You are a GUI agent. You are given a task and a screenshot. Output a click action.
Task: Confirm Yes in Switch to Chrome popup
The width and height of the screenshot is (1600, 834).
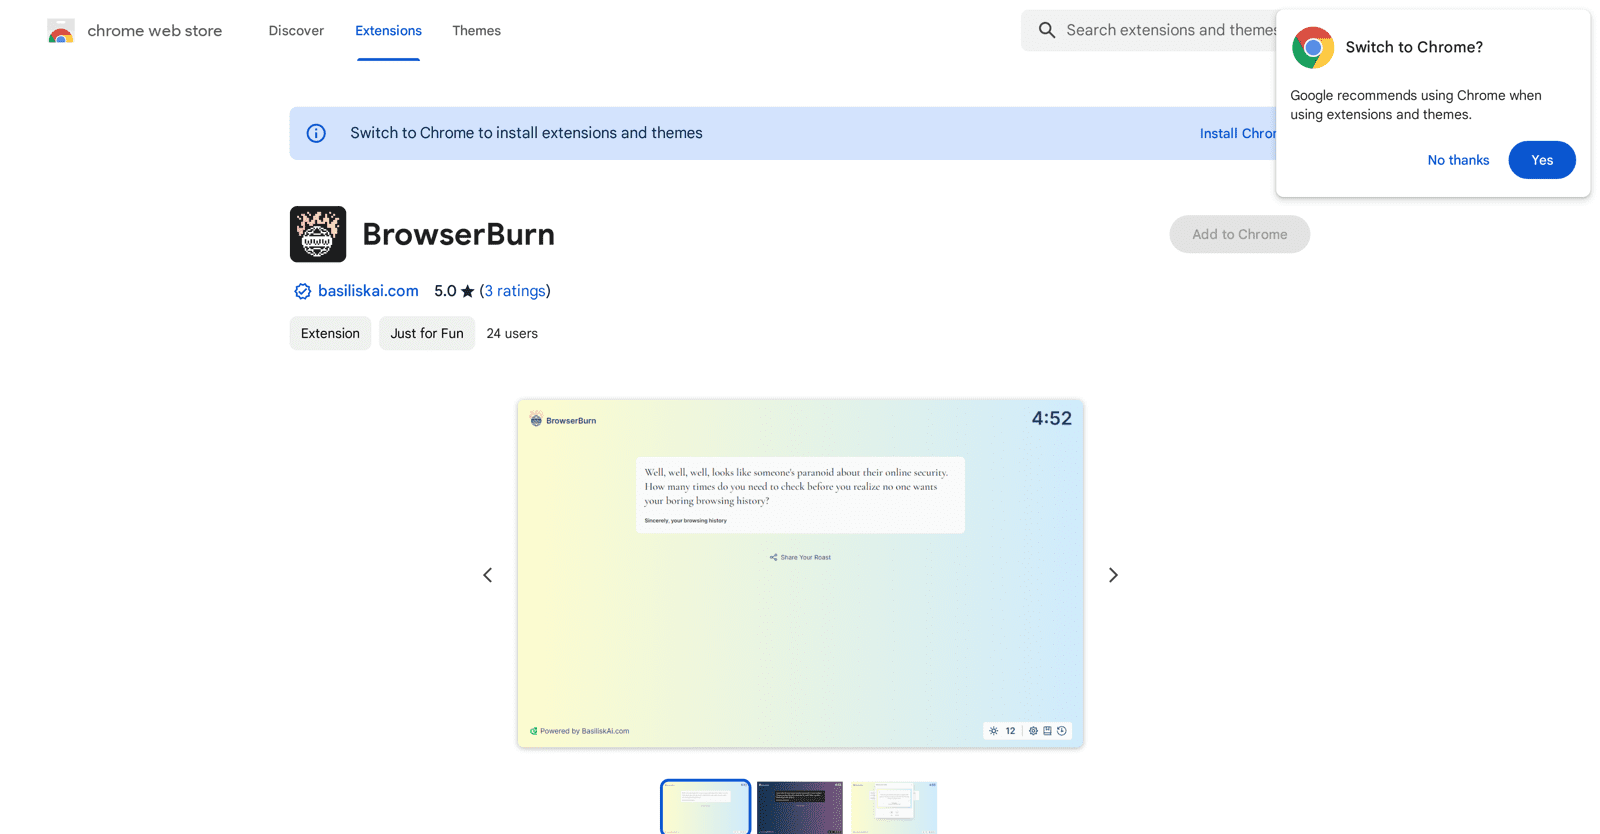(x=1542, y=160)
